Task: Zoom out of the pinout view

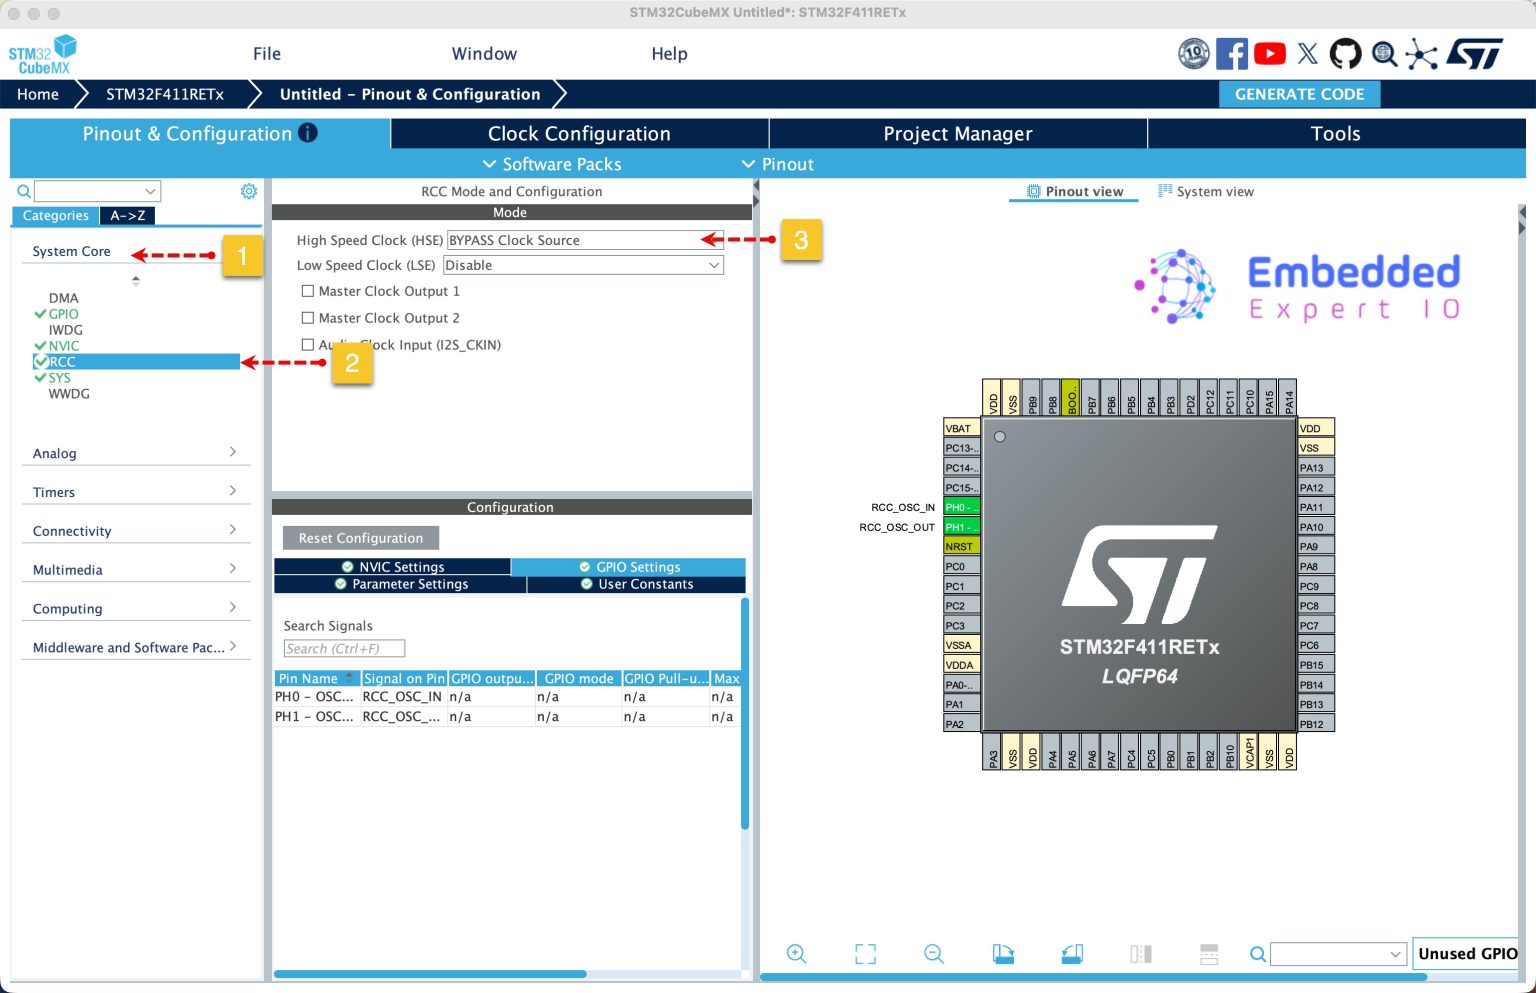Action: 933,953
